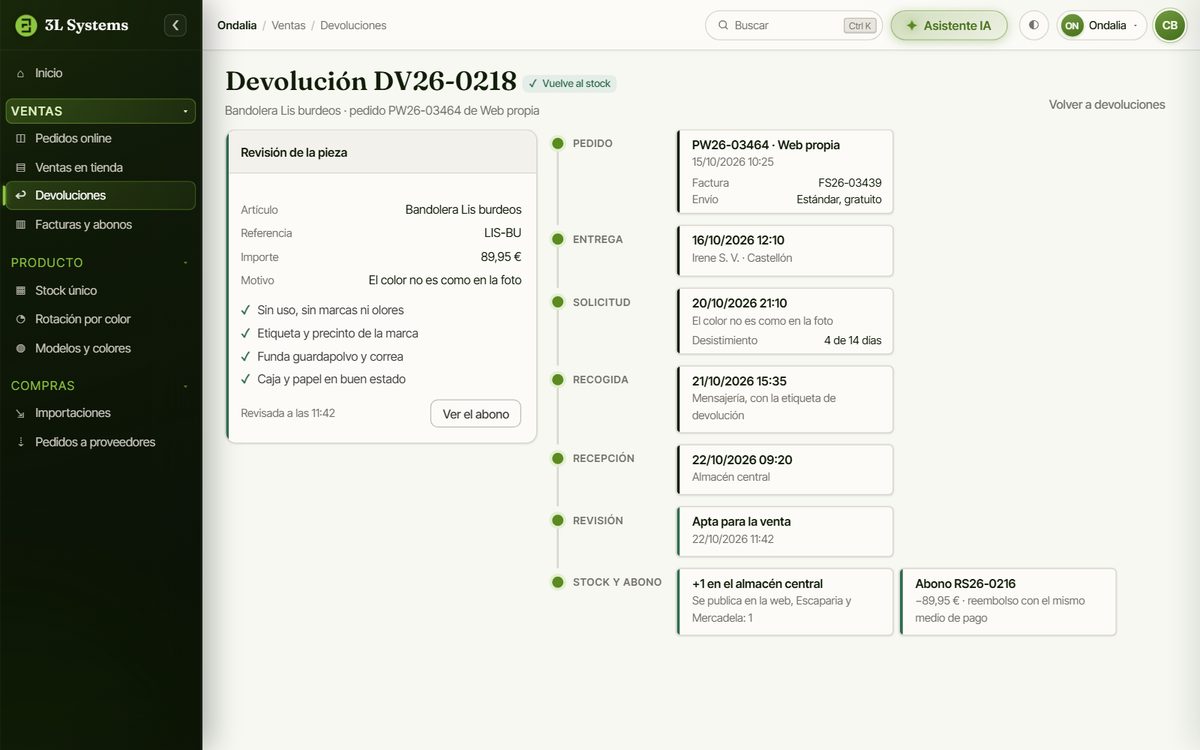Click the Modelos y colores icon
The image size is (1200, 750).
(21, 348)
